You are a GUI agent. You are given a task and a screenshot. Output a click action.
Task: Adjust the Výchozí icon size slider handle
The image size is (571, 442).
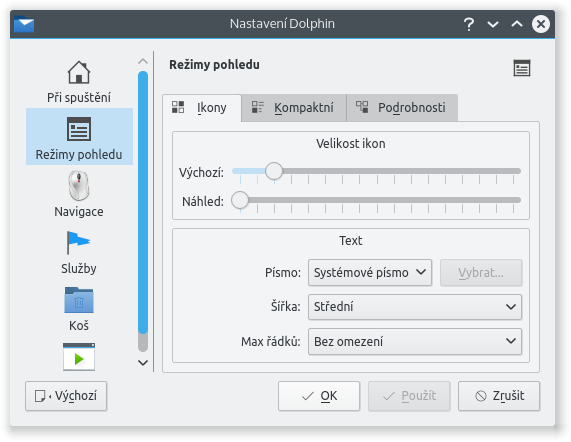[274, 171]
